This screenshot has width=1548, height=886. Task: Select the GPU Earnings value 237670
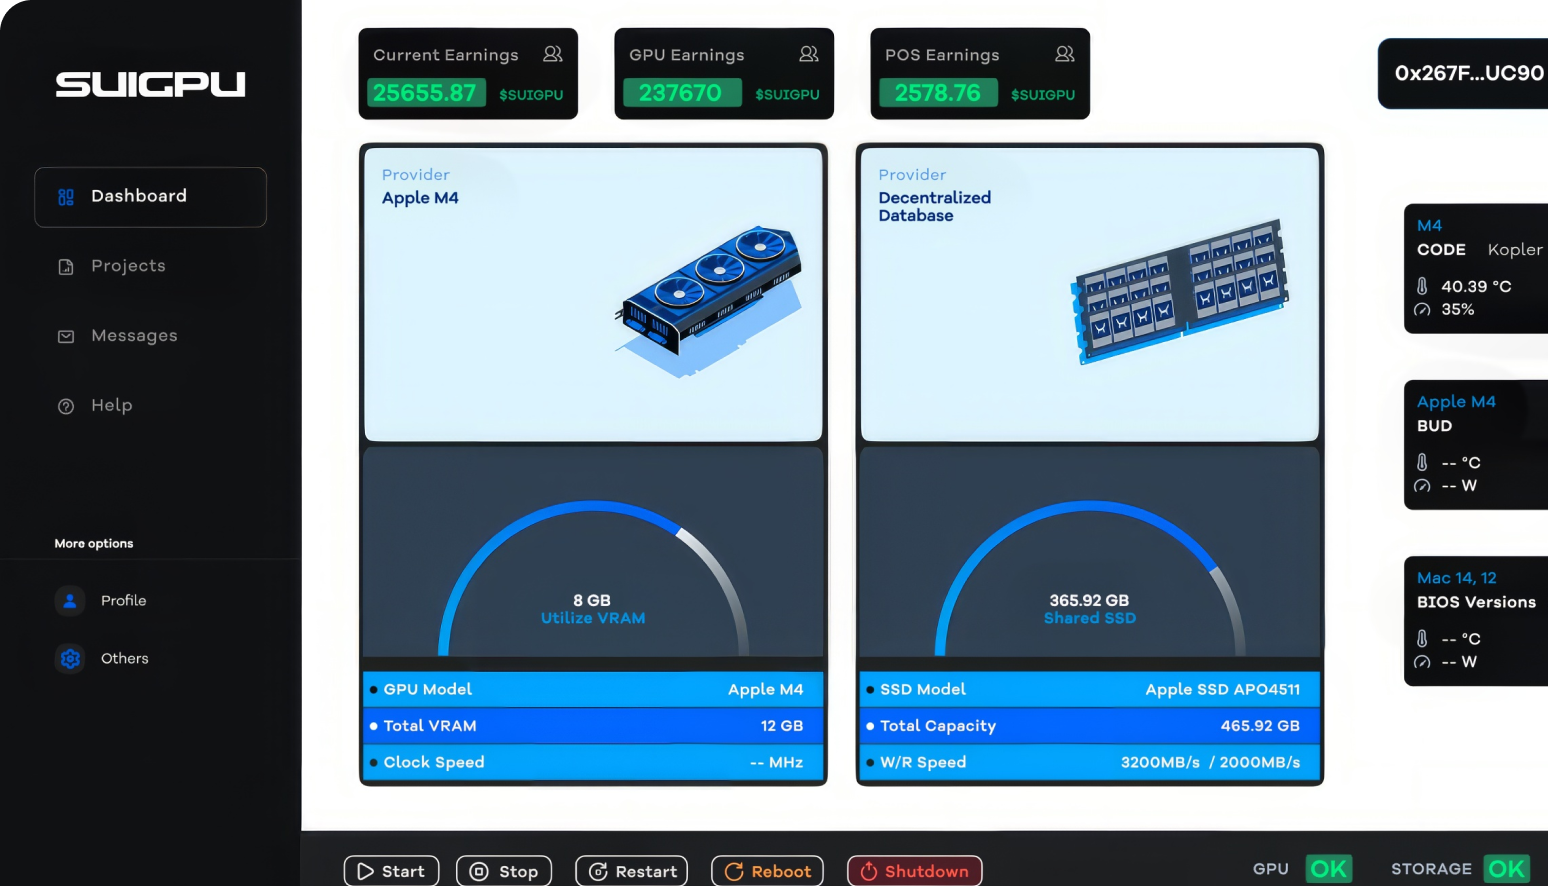(682, 93)
